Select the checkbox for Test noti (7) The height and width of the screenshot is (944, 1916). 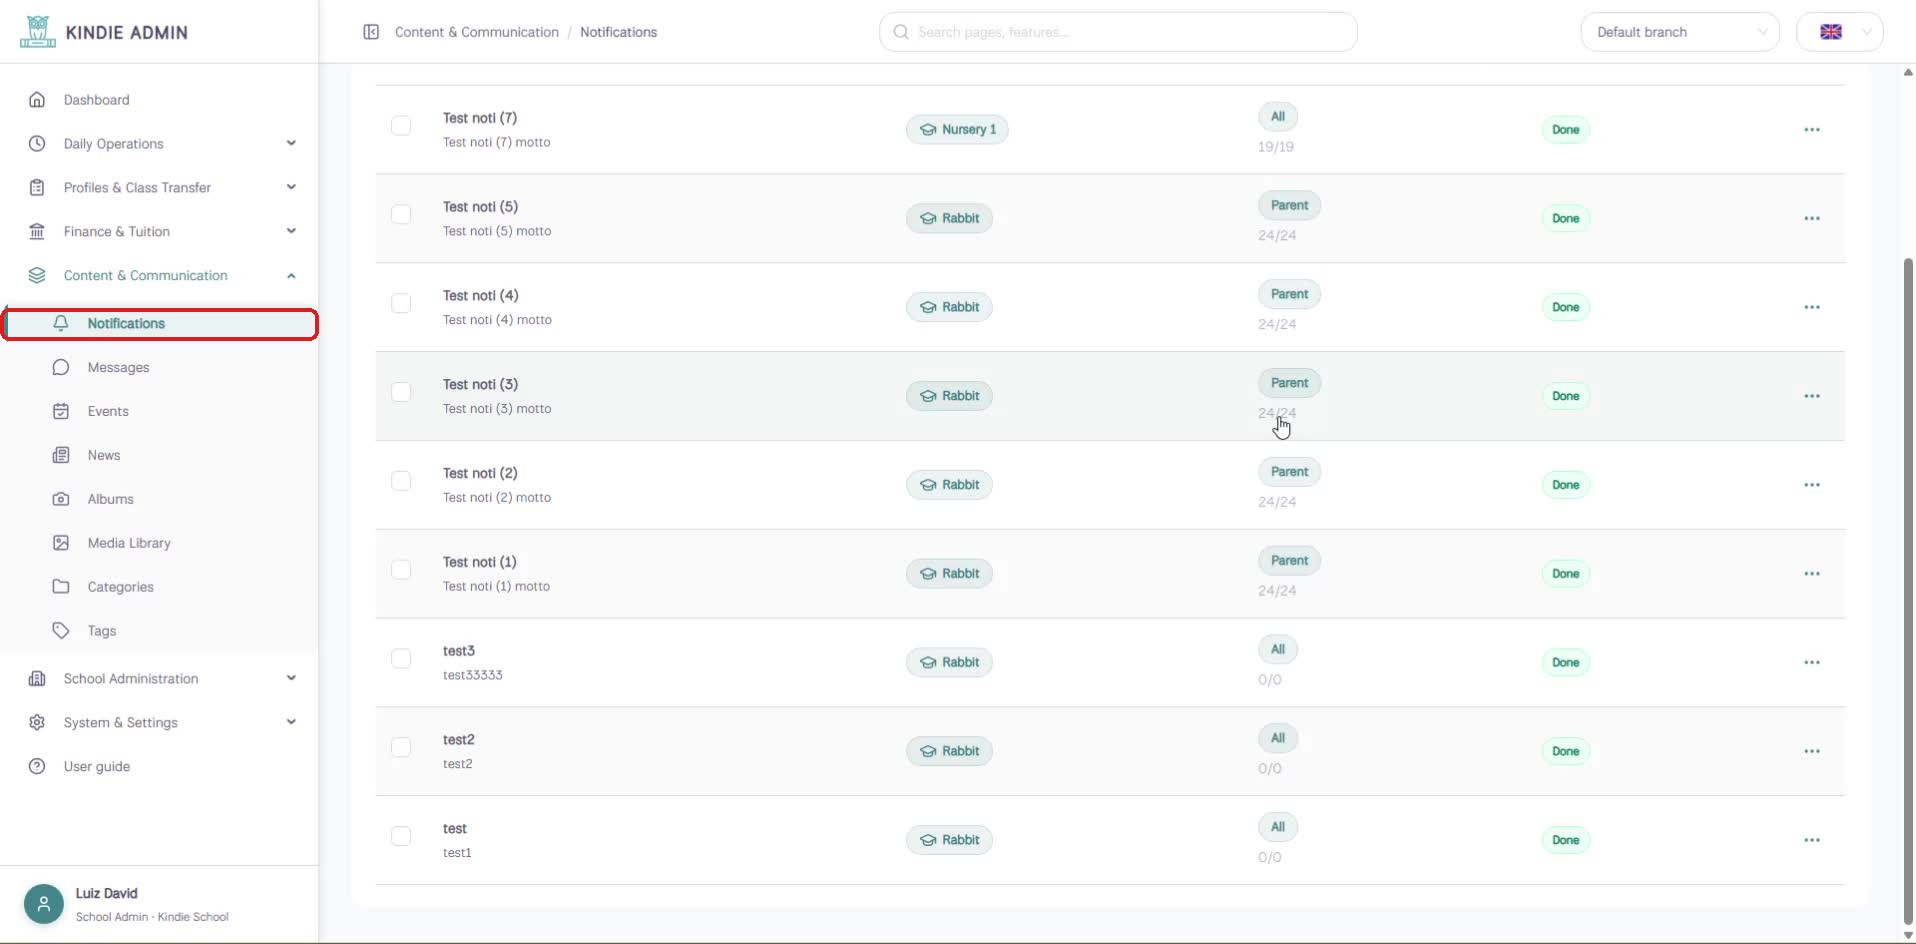(x=401, y=126)
